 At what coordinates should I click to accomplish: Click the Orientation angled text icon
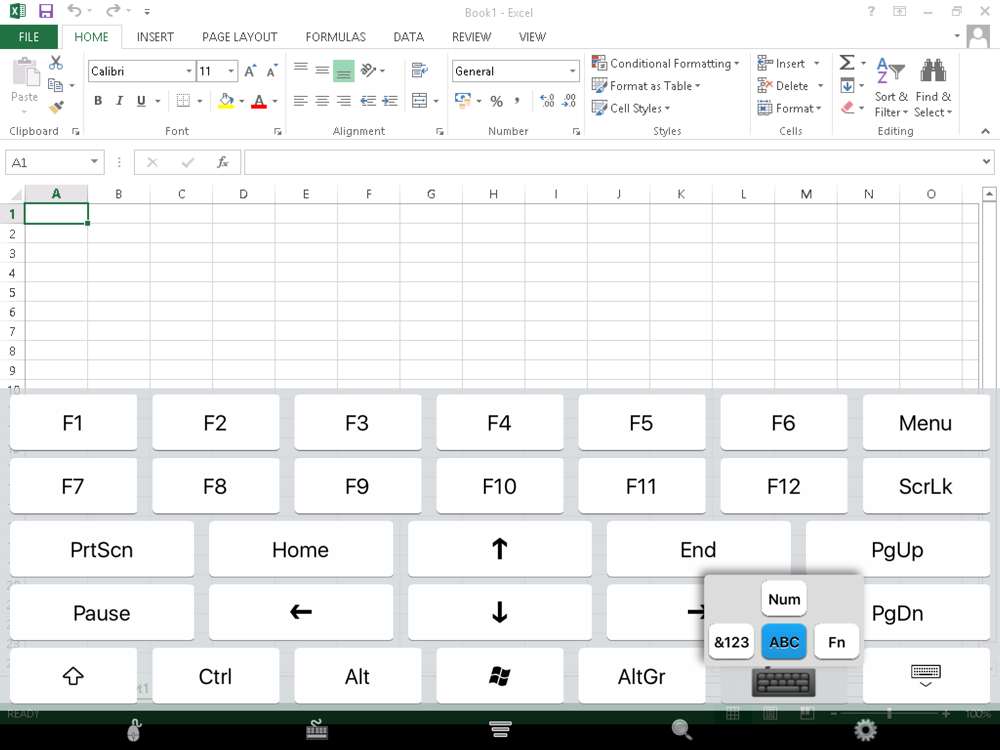click(369, 70)
